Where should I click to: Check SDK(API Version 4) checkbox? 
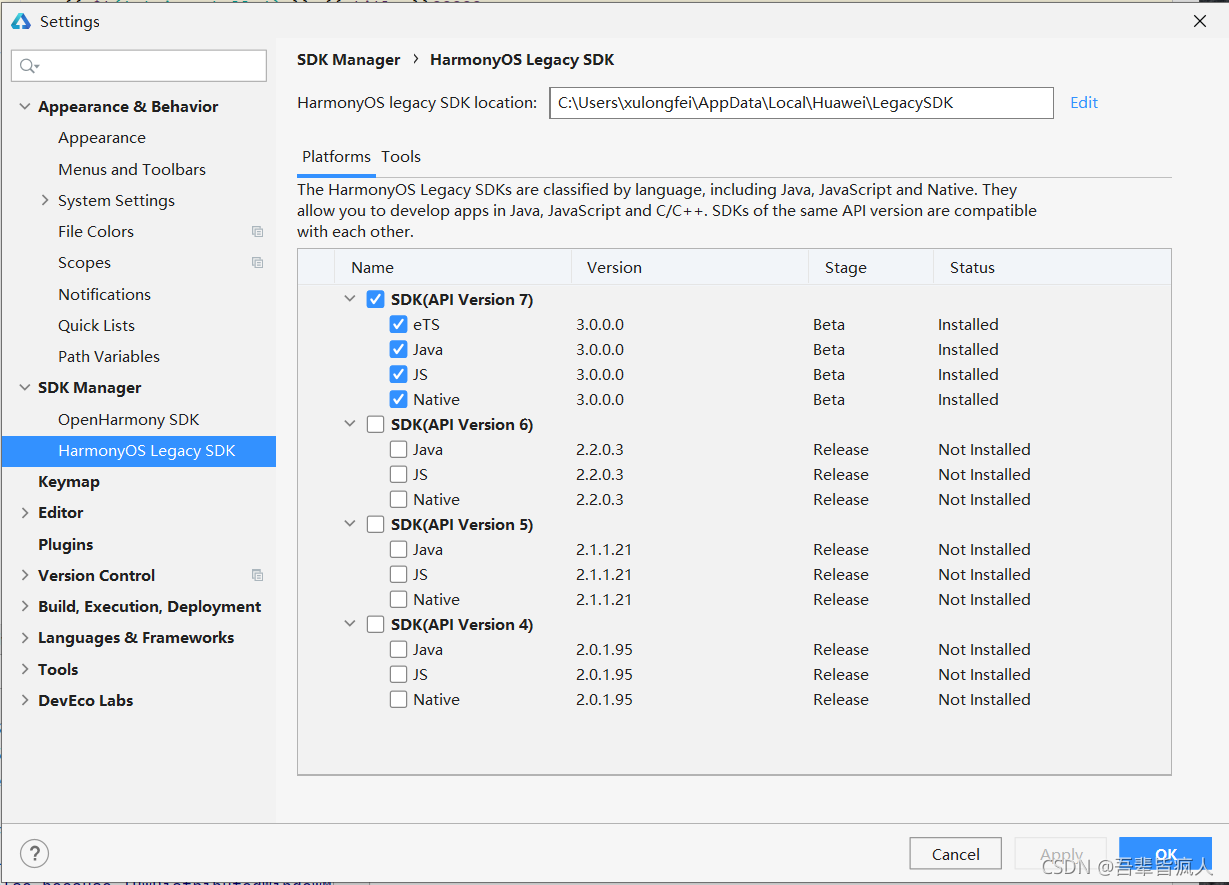[376, 625]
